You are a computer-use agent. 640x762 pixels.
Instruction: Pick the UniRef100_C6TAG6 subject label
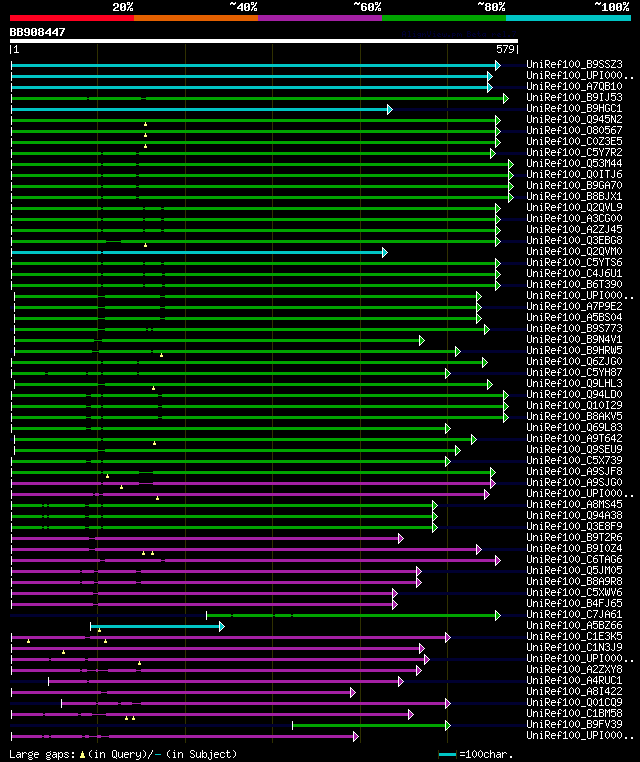(574, 559)
